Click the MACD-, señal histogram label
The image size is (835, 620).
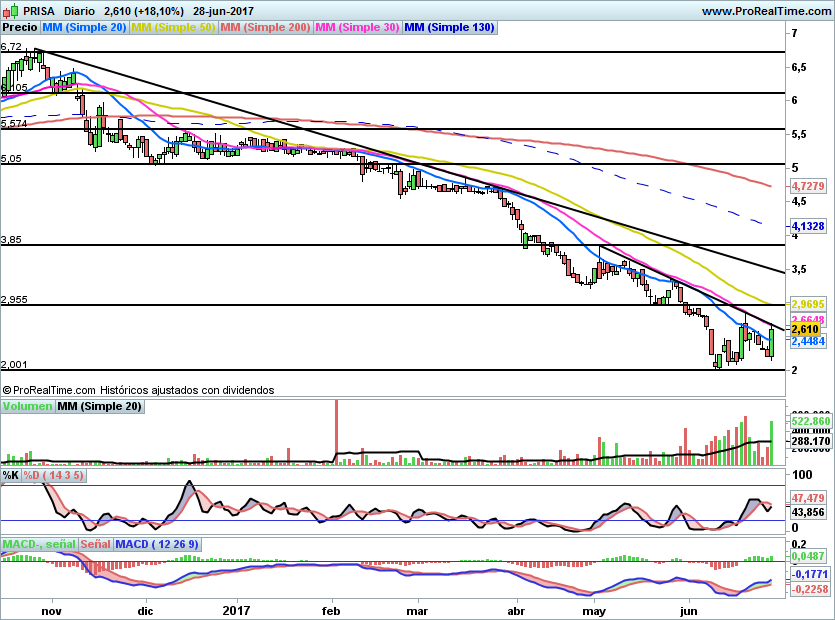click(x=38, y=544)
